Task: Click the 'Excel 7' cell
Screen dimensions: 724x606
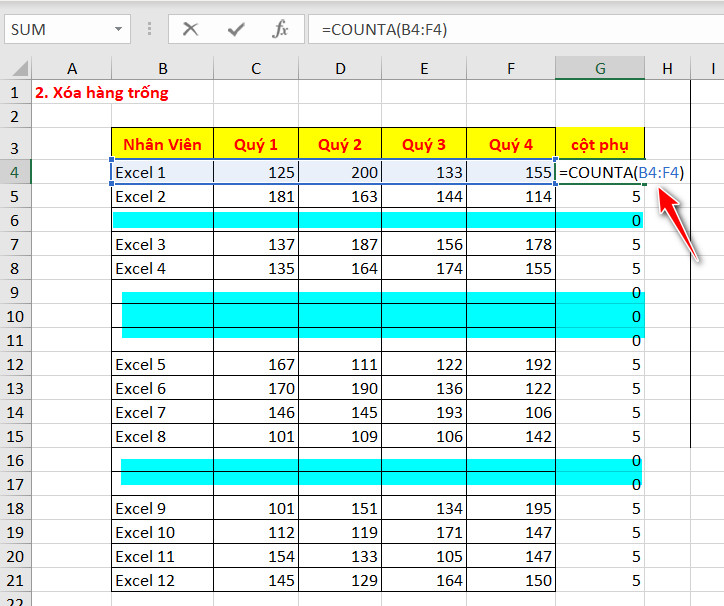Action: click(163, 412)
